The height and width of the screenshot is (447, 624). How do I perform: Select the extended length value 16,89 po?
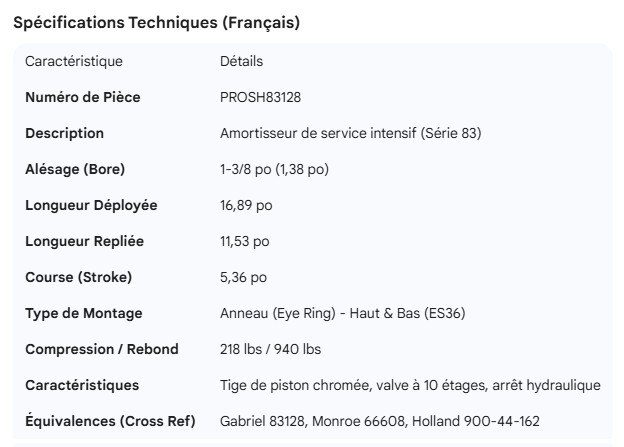(x=246, y=206)
